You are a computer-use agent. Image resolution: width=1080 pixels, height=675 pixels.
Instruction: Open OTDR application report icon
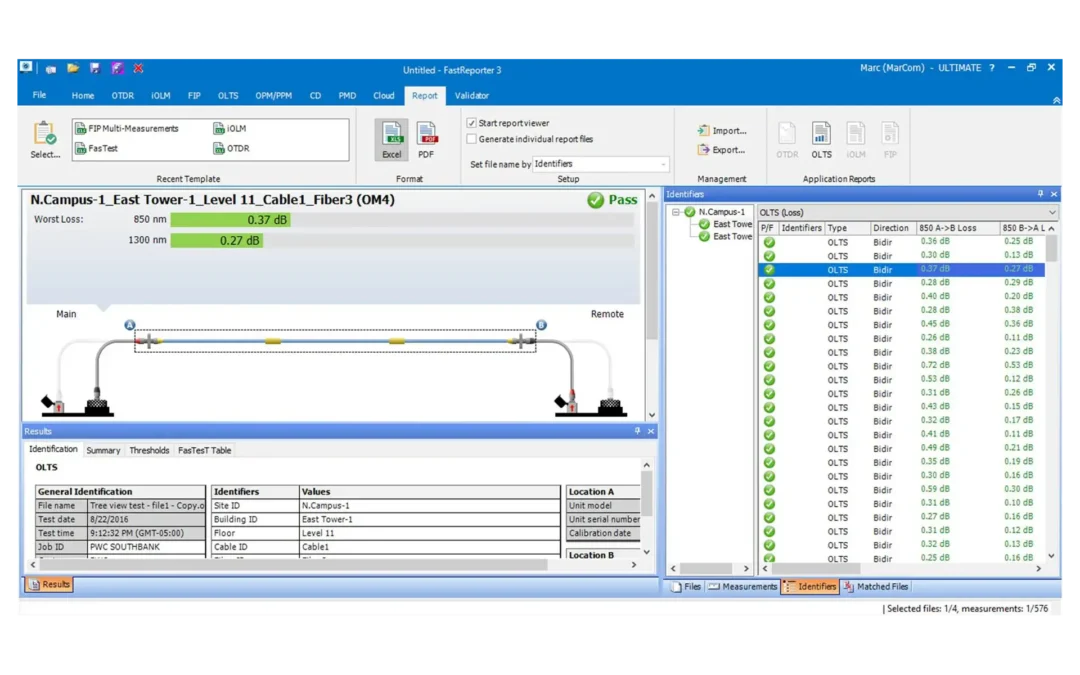tap(787, 141)
